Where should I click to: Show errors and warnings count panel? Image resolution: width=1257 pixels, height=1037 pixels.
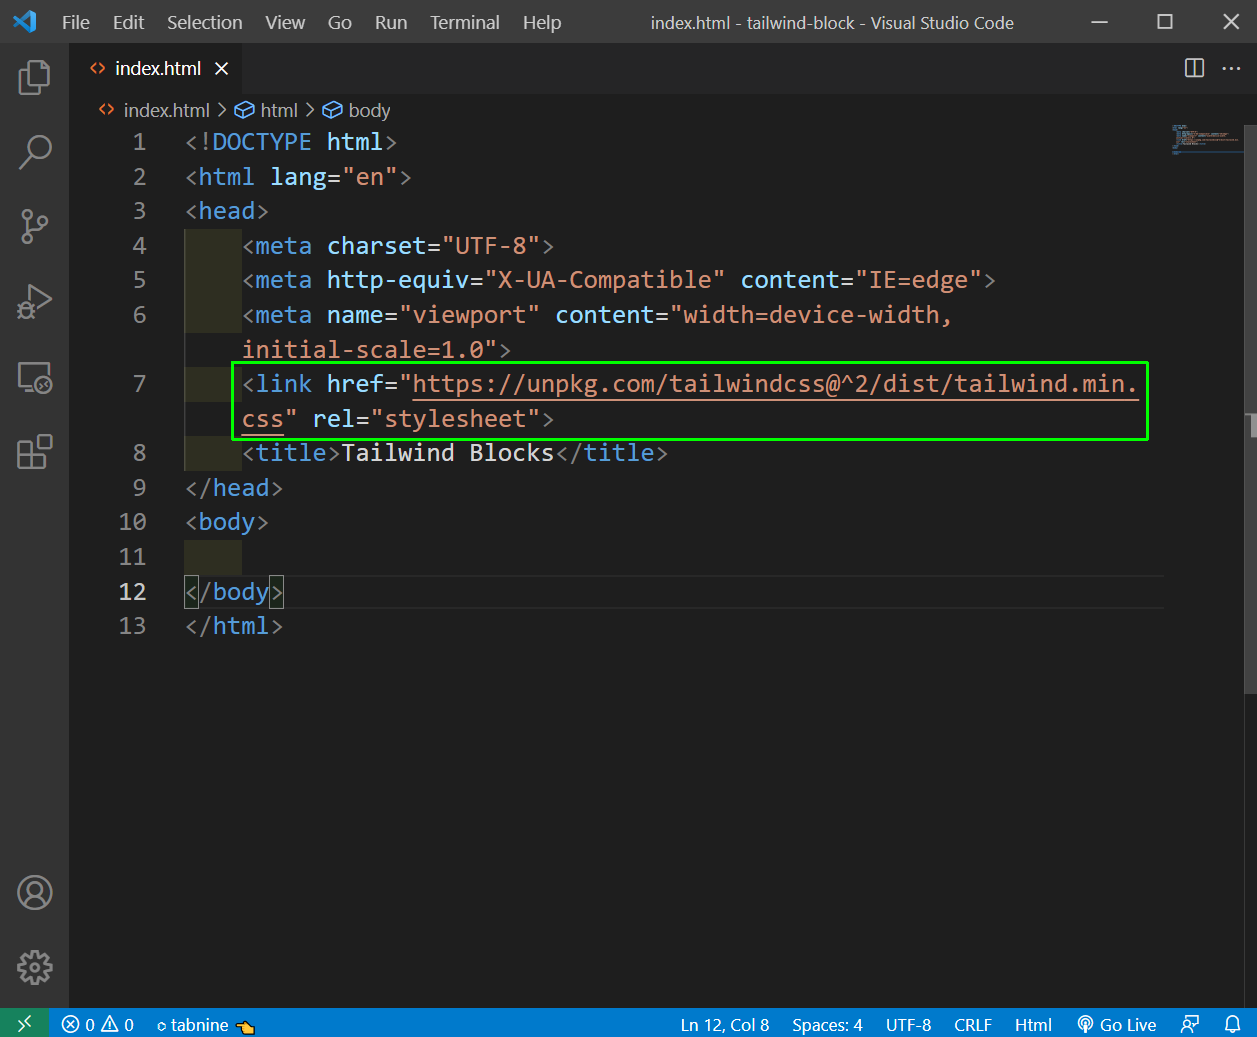tap(97, 1024)
